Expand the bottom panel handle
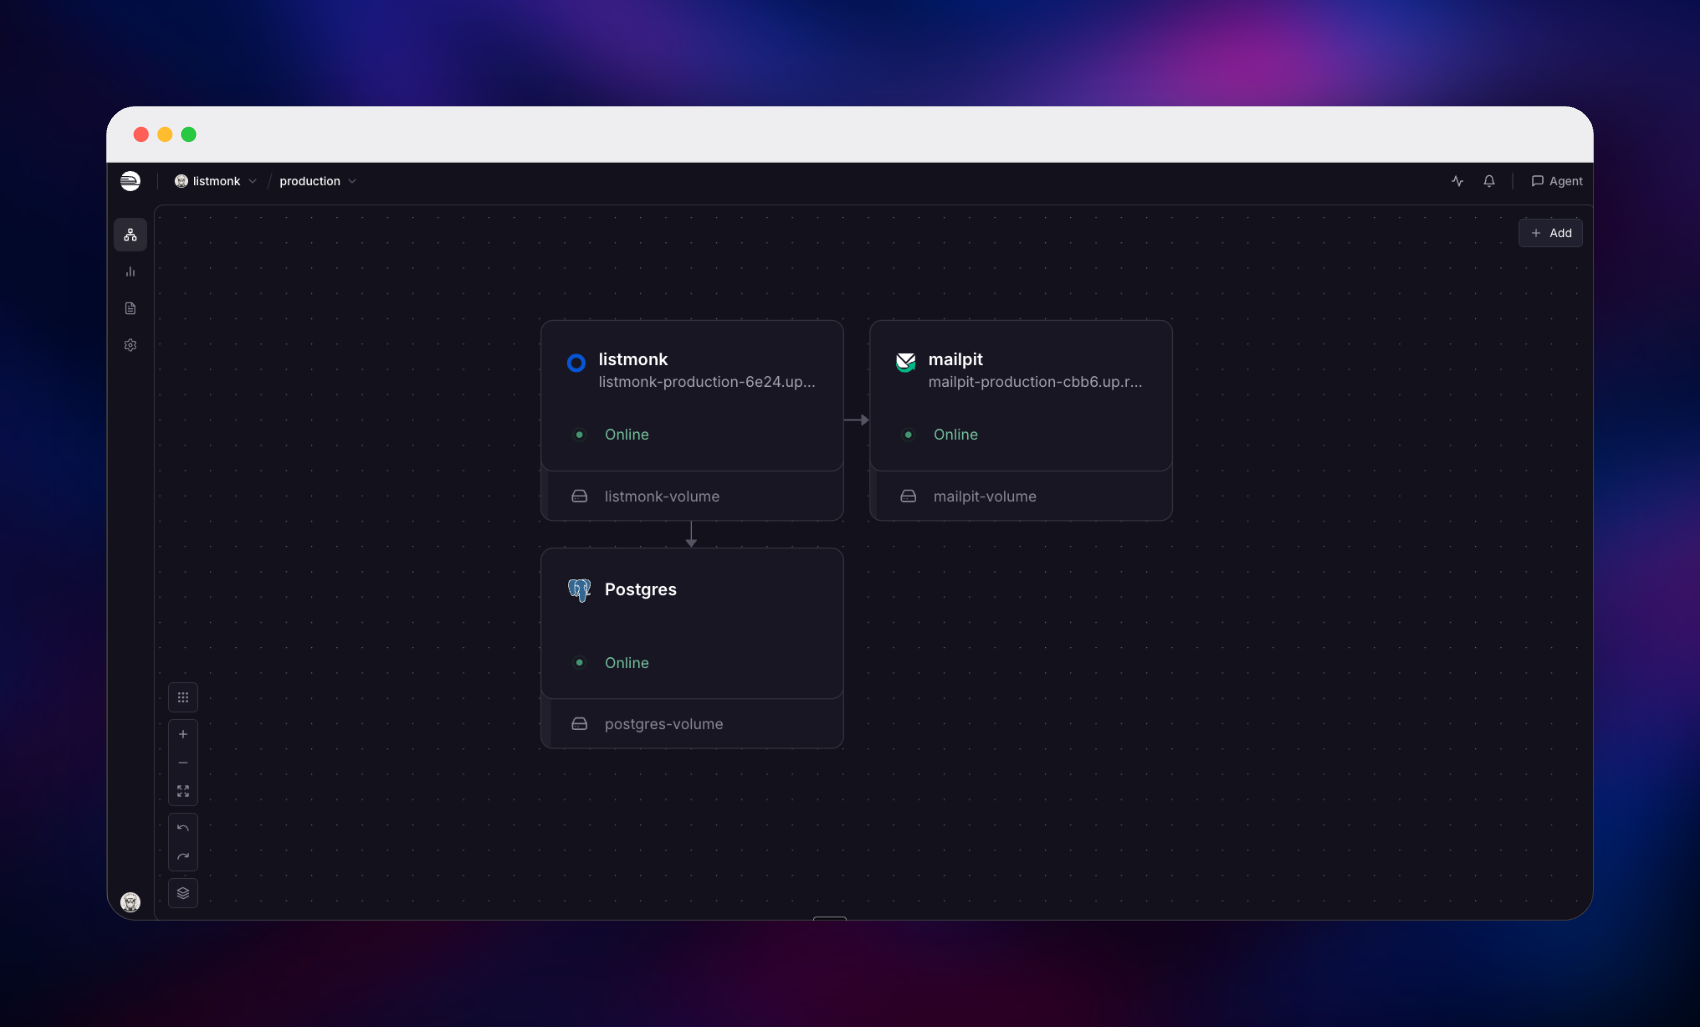Image resolution: width=1700 pixels, height=1027 pixels. [x=830, y=917]
